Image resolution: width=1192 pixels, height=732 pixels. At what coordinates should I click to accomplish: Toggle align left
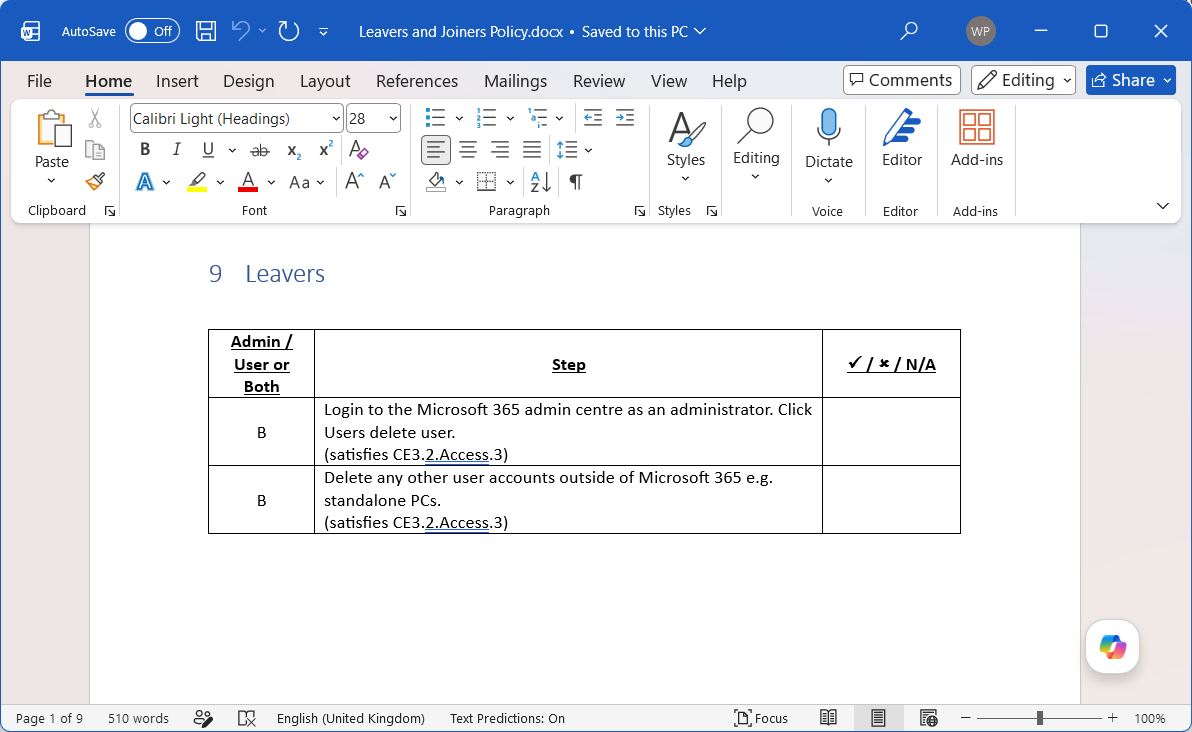click(x=436, y=150)
